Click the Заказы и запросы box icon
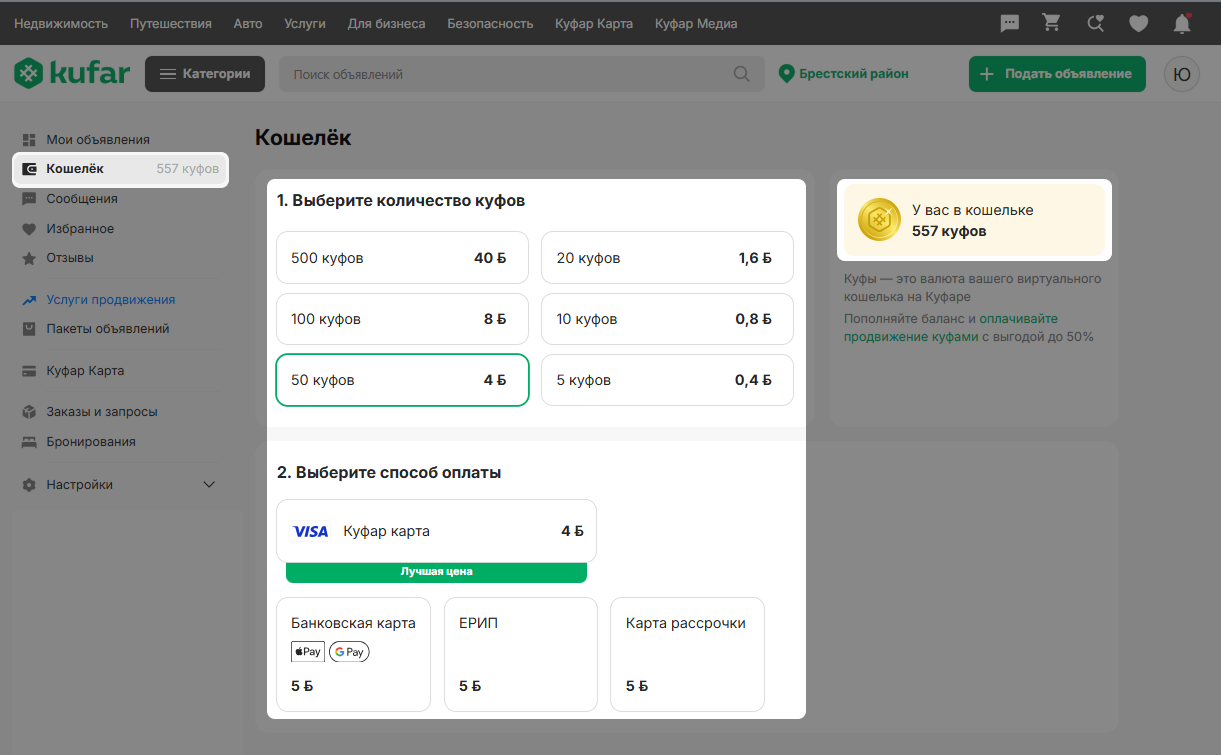 pyautogui.click(x=29, y=412)
